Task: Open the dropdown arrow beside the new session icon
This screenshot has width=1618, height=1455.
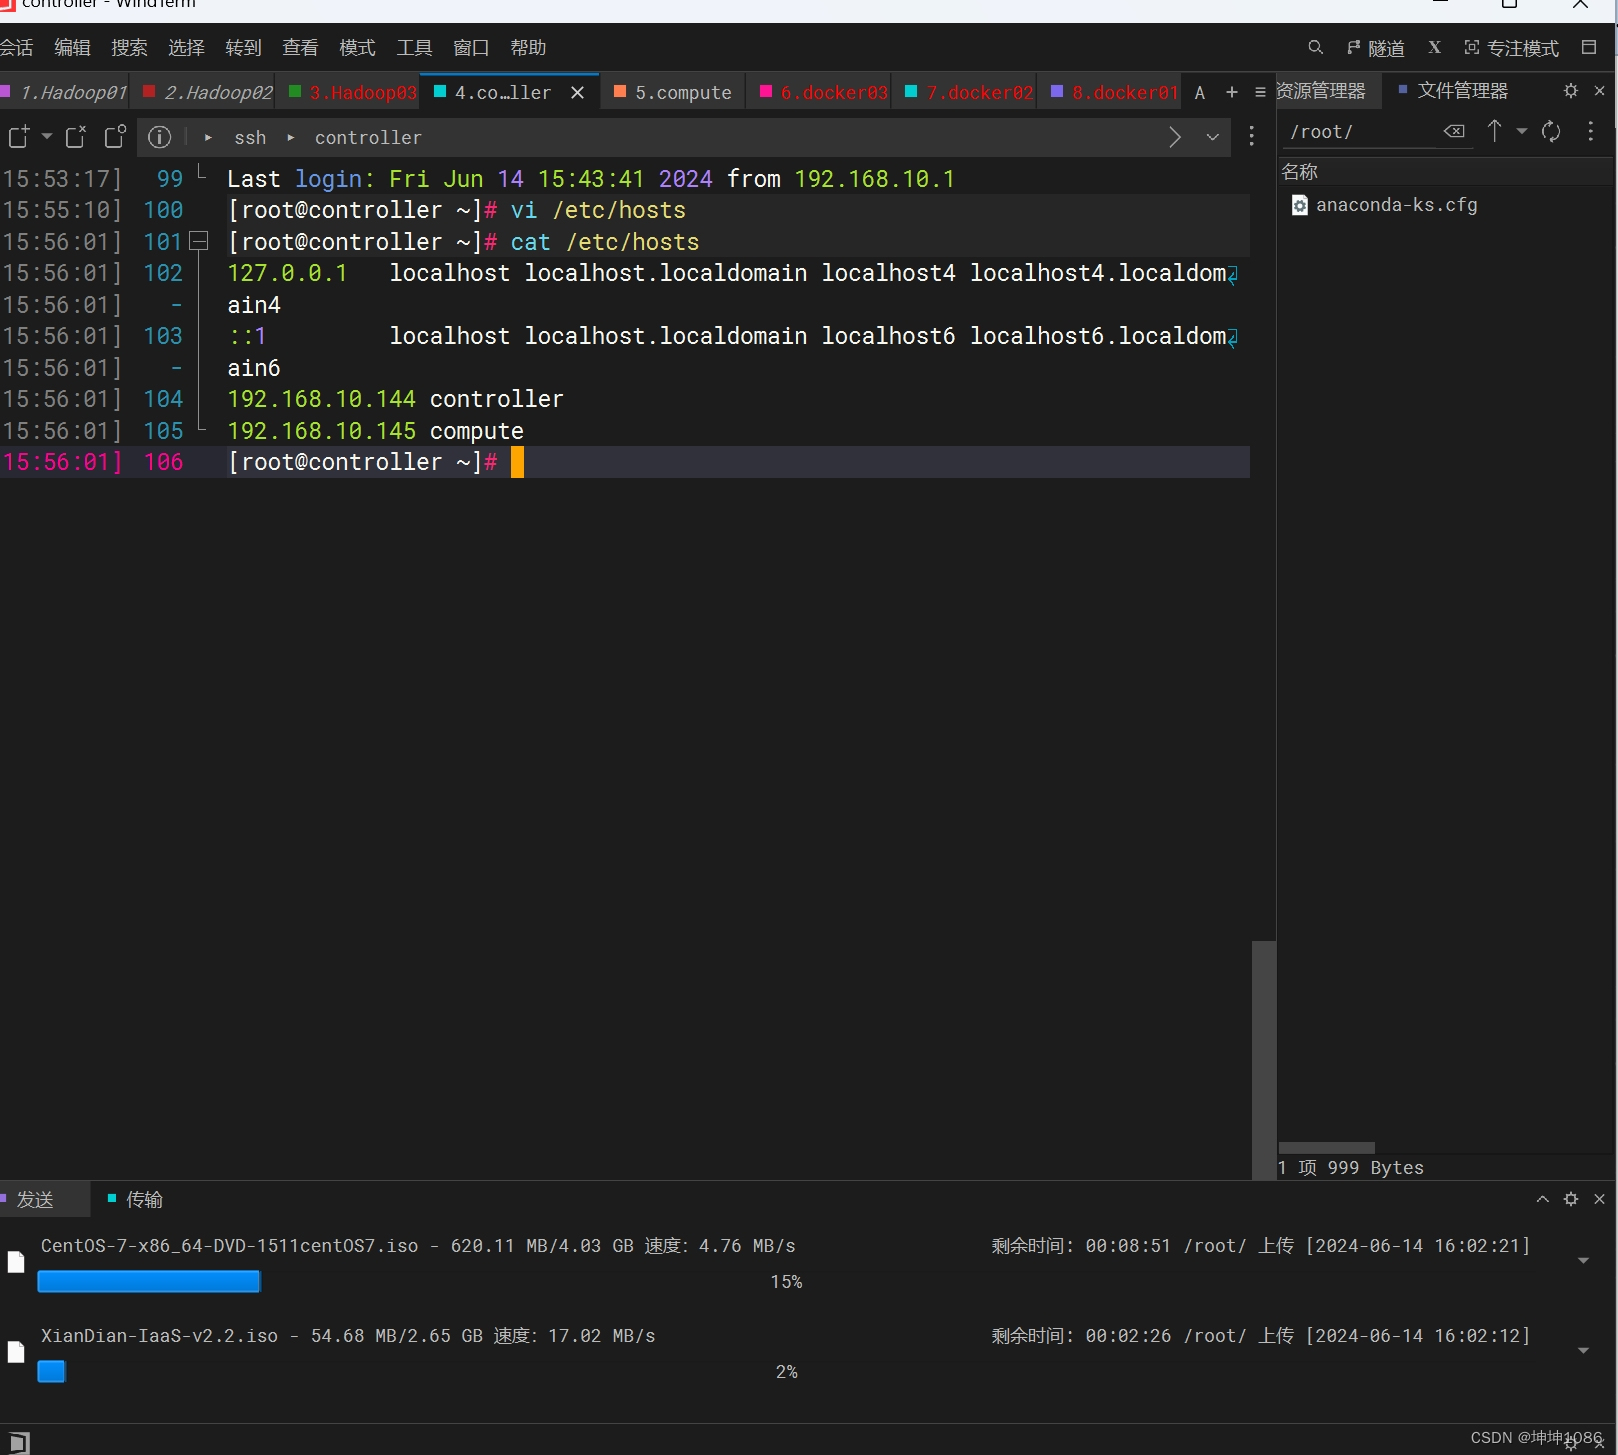Action: click(47, 136)
